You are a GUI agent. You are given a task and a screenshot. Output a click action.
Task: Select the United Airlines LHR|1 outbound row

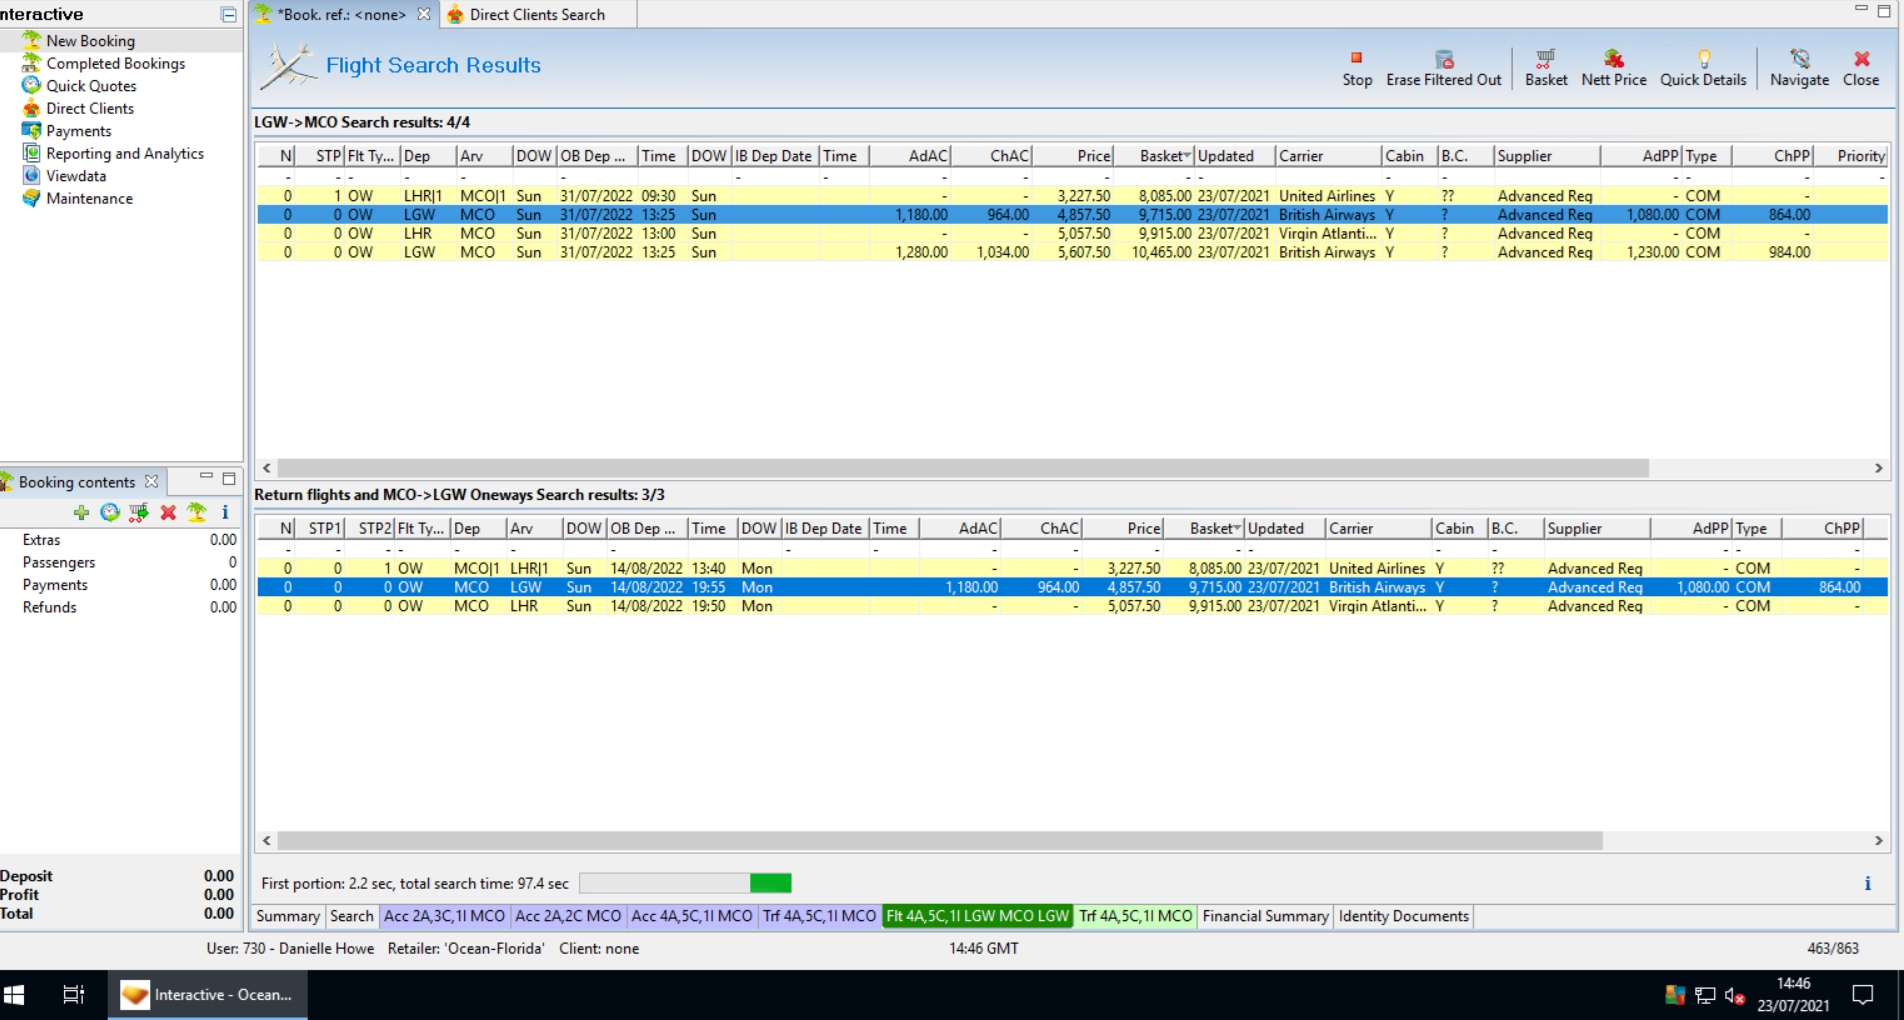[1072, 196]
